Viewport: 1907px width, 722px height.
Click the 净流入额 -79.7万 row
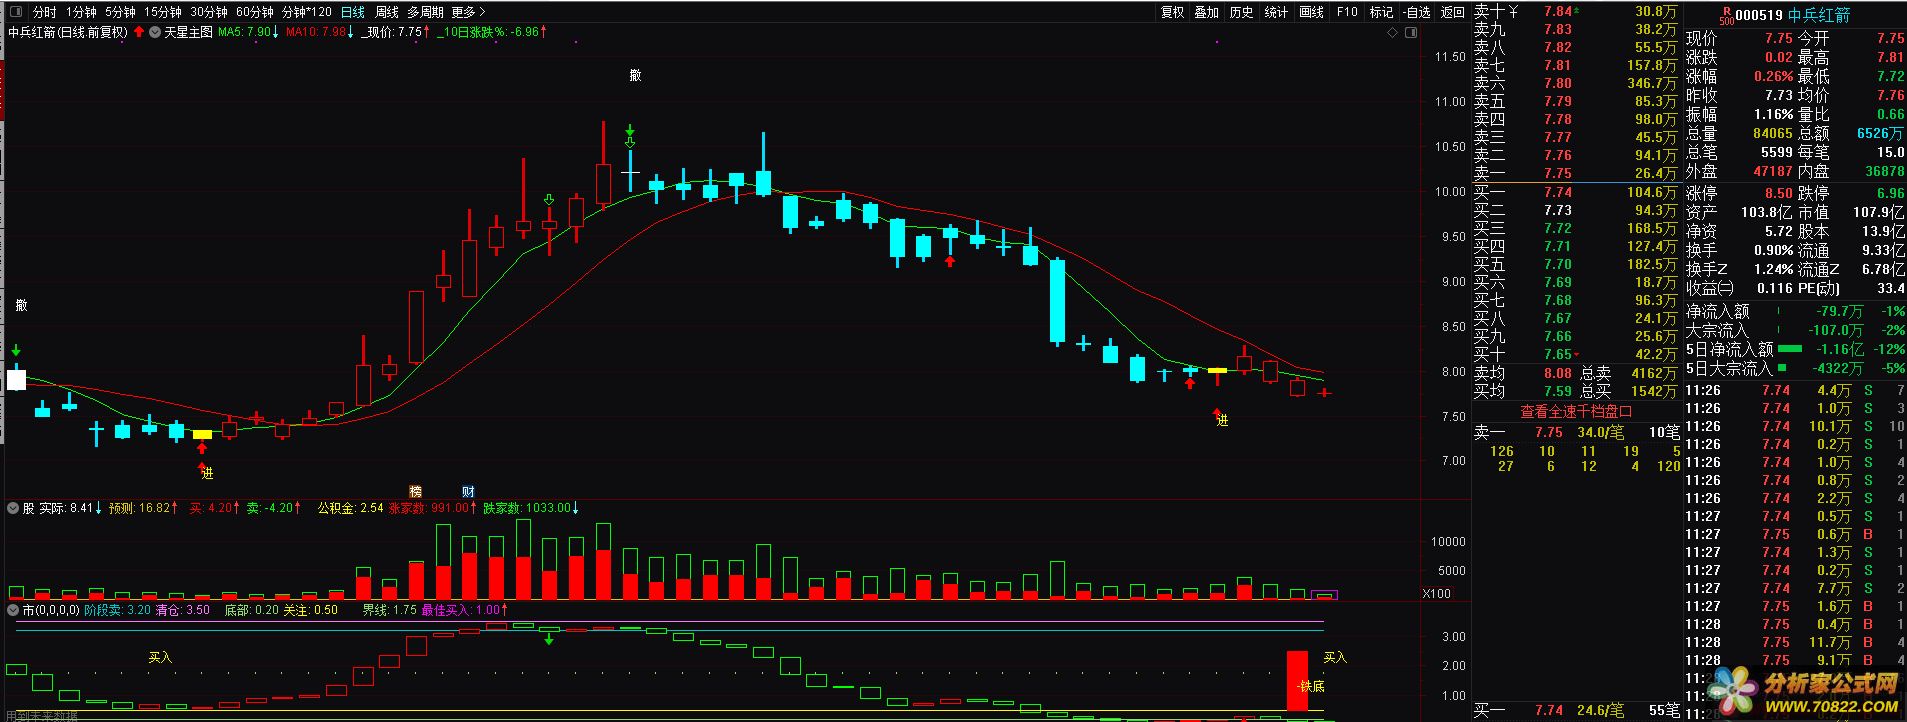(x=1795, y=311)
